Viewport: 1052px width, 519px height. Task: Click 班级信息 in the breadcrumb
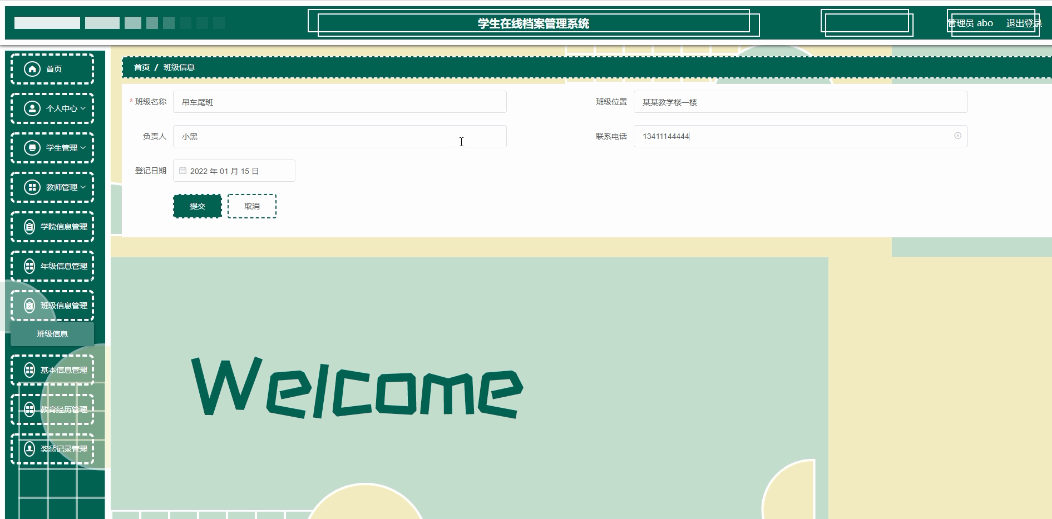[x=178, y=68]
